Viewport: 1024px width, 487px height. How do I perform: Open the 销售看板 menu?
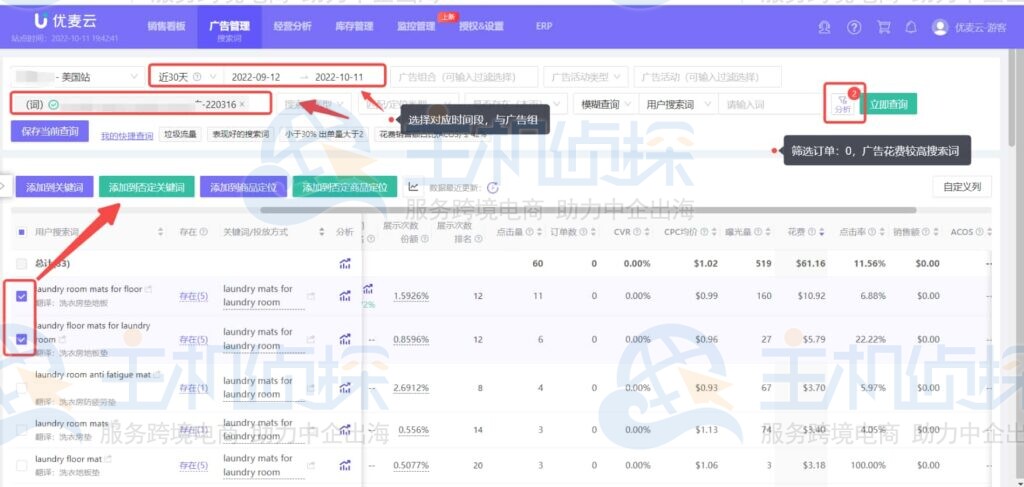pyautogui.click(x=166, y=27)
